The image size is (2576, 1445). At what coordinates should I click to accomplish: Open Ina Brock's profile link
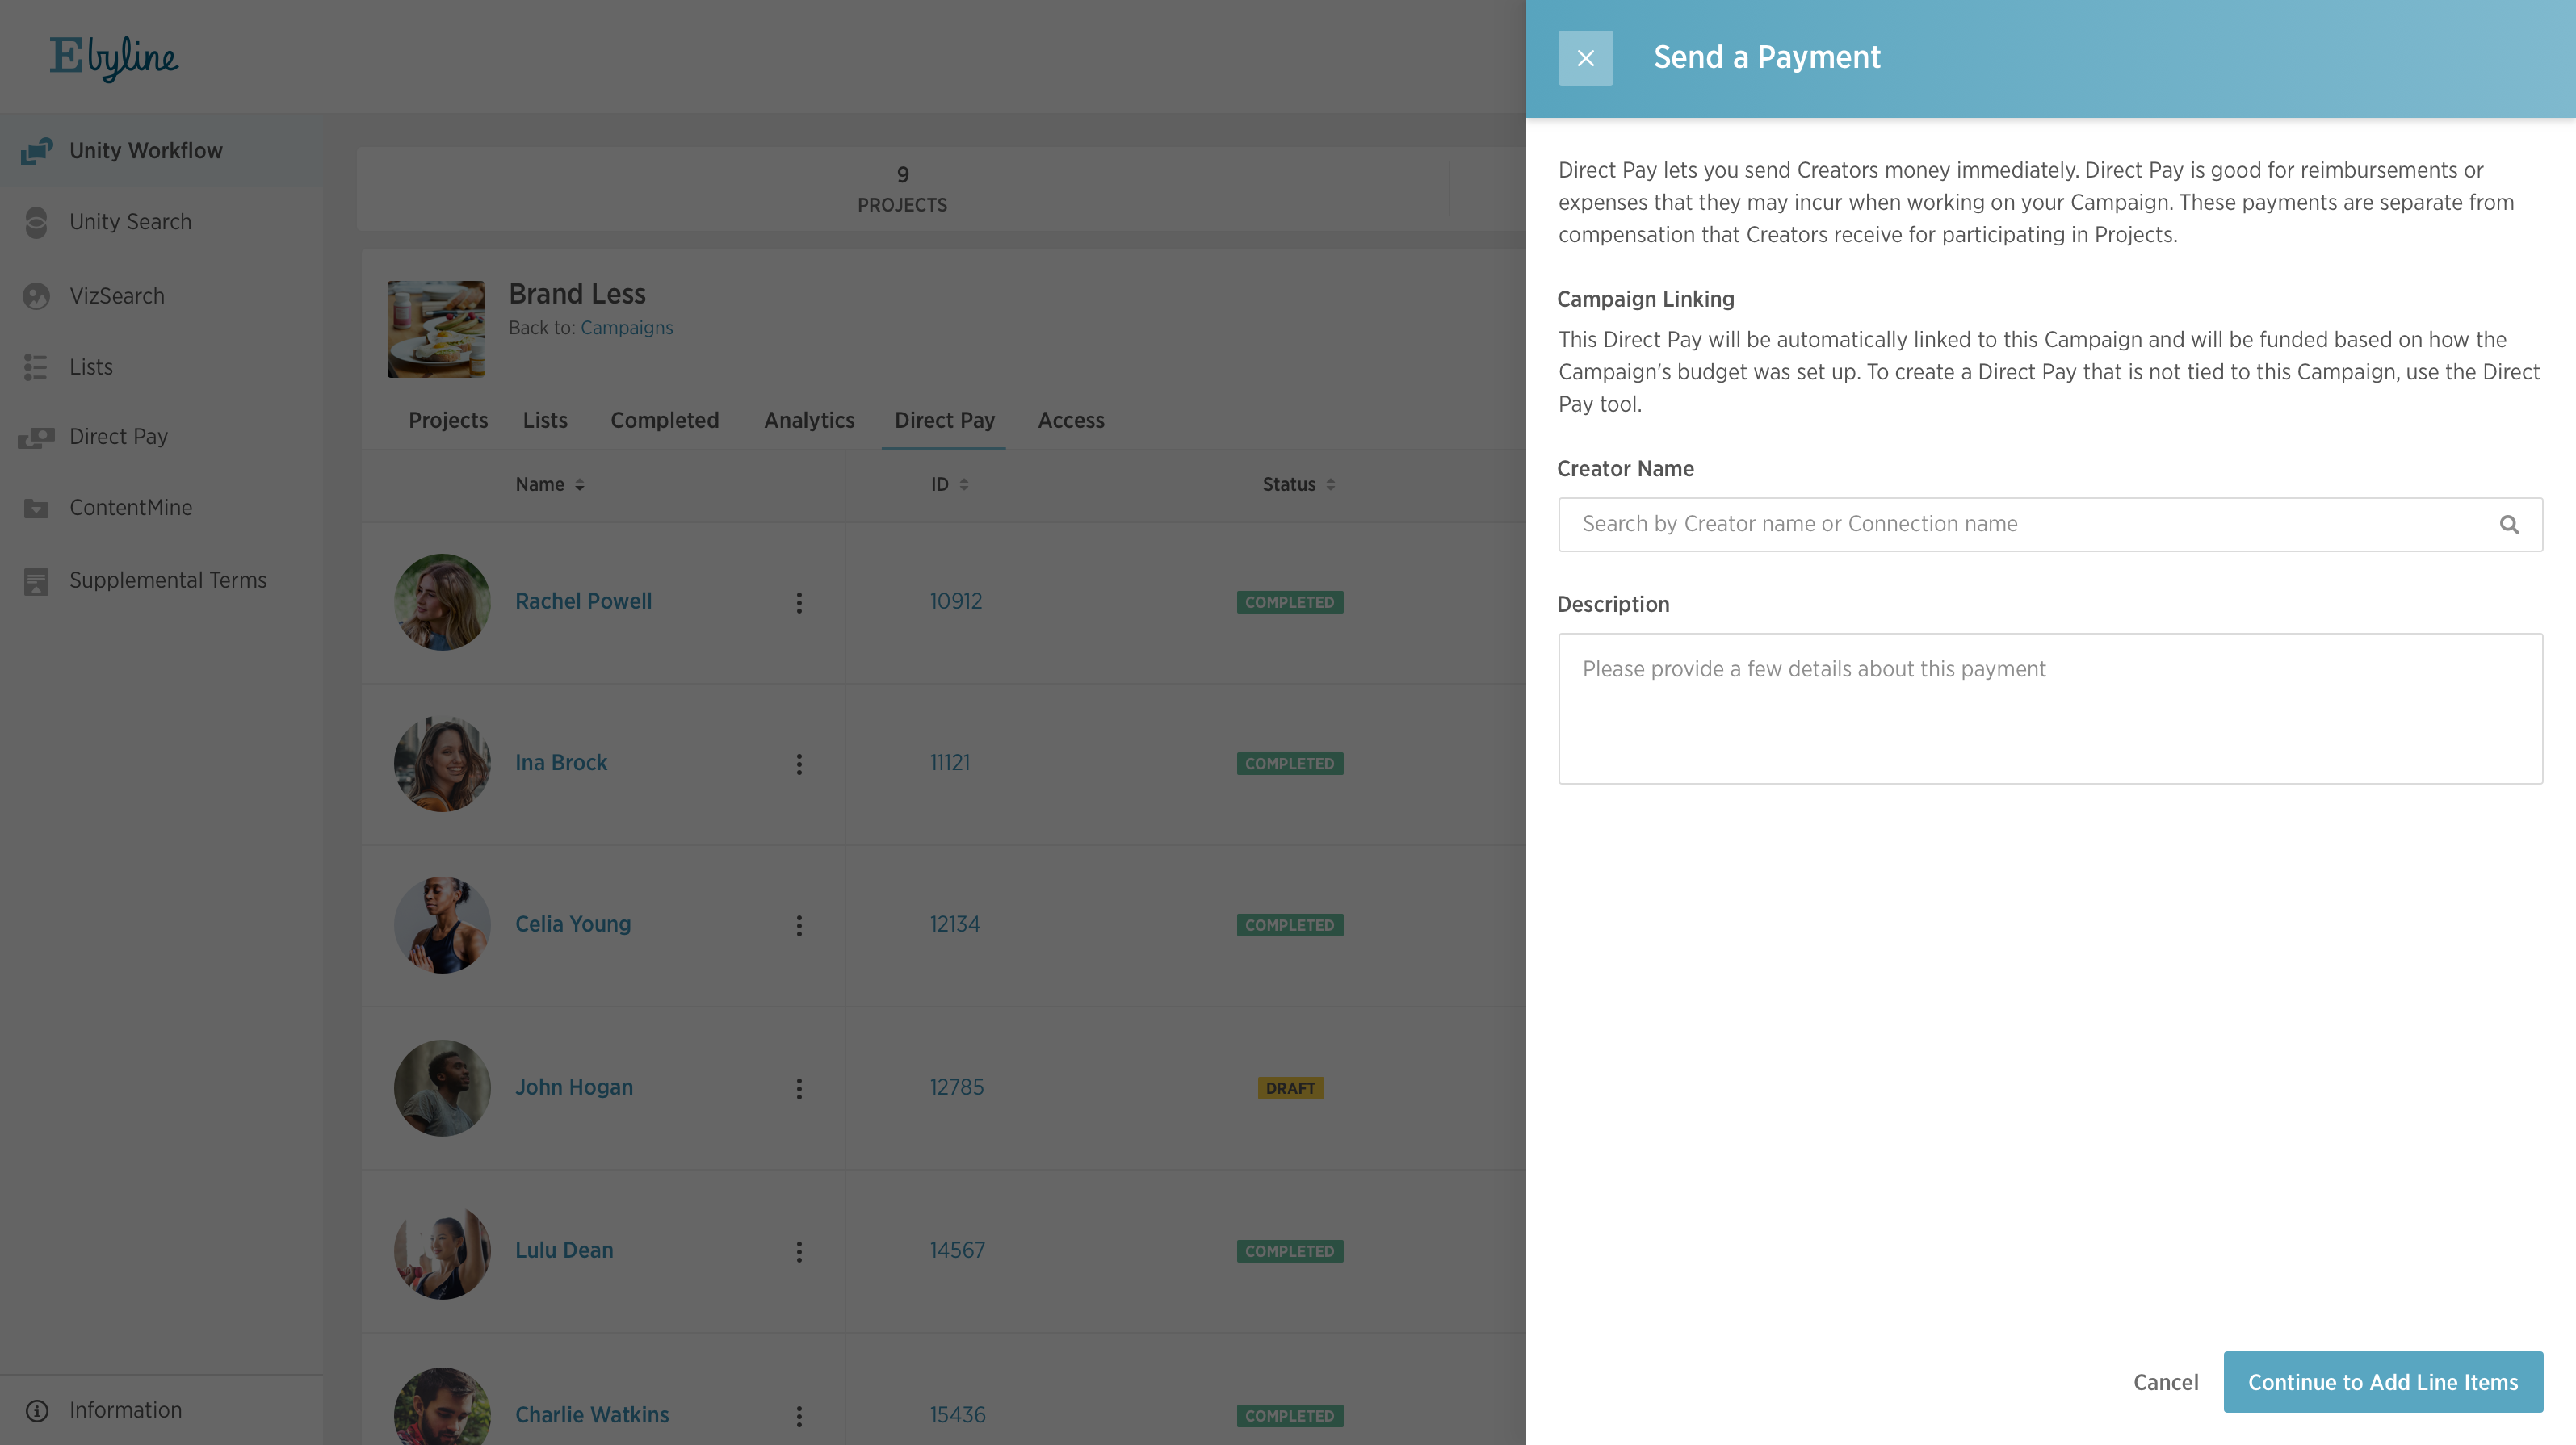561,763
